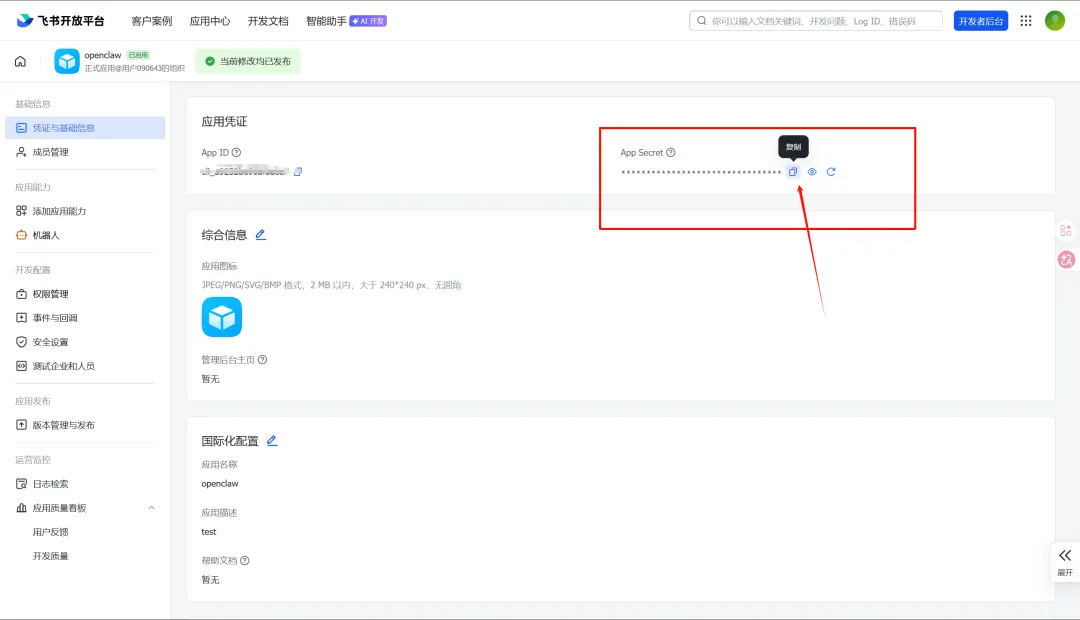Click the openclaw app cube icon
The height and width of the screenshot is (620, 1080).
click(x=67, y=61)
